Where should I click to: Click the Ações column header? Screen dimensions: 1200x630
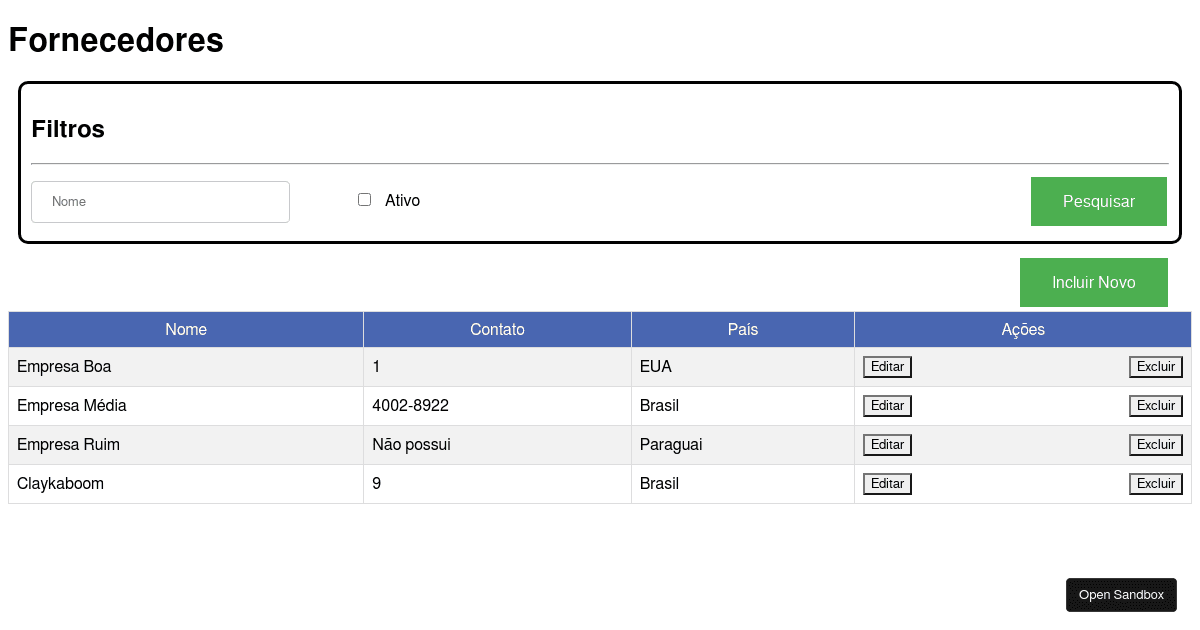[x=1022, y=329]
